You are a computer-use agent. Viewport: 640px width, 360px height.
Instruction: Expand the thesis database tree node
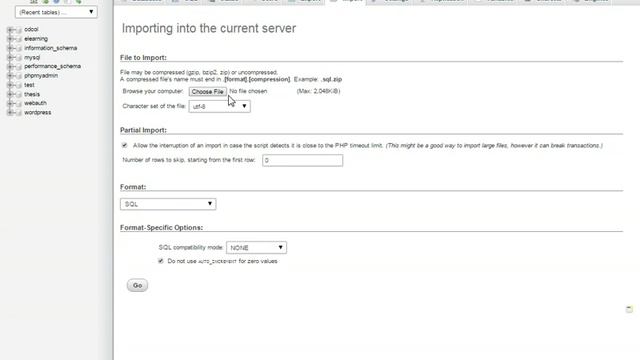(10, 95)
